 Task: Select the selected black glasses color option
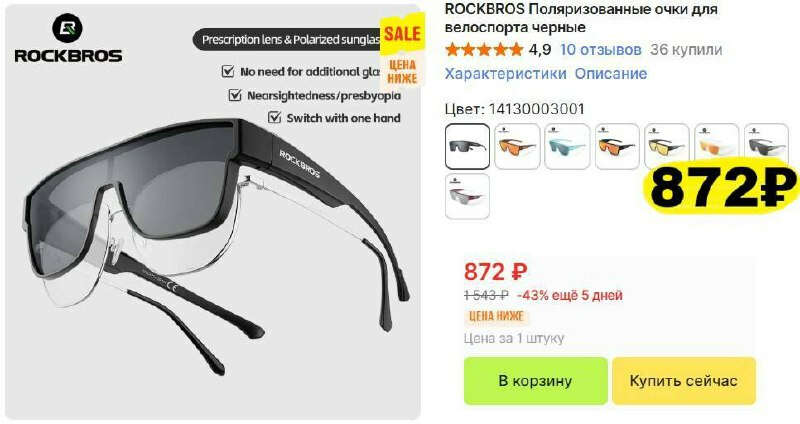[467, 146]
